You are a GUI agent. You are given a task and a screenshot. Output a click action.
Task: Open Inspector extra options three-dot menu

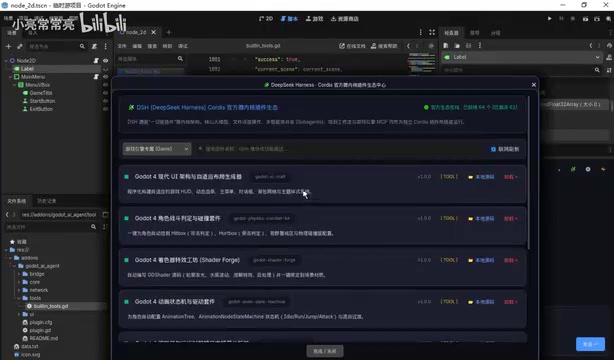point(480,45)
